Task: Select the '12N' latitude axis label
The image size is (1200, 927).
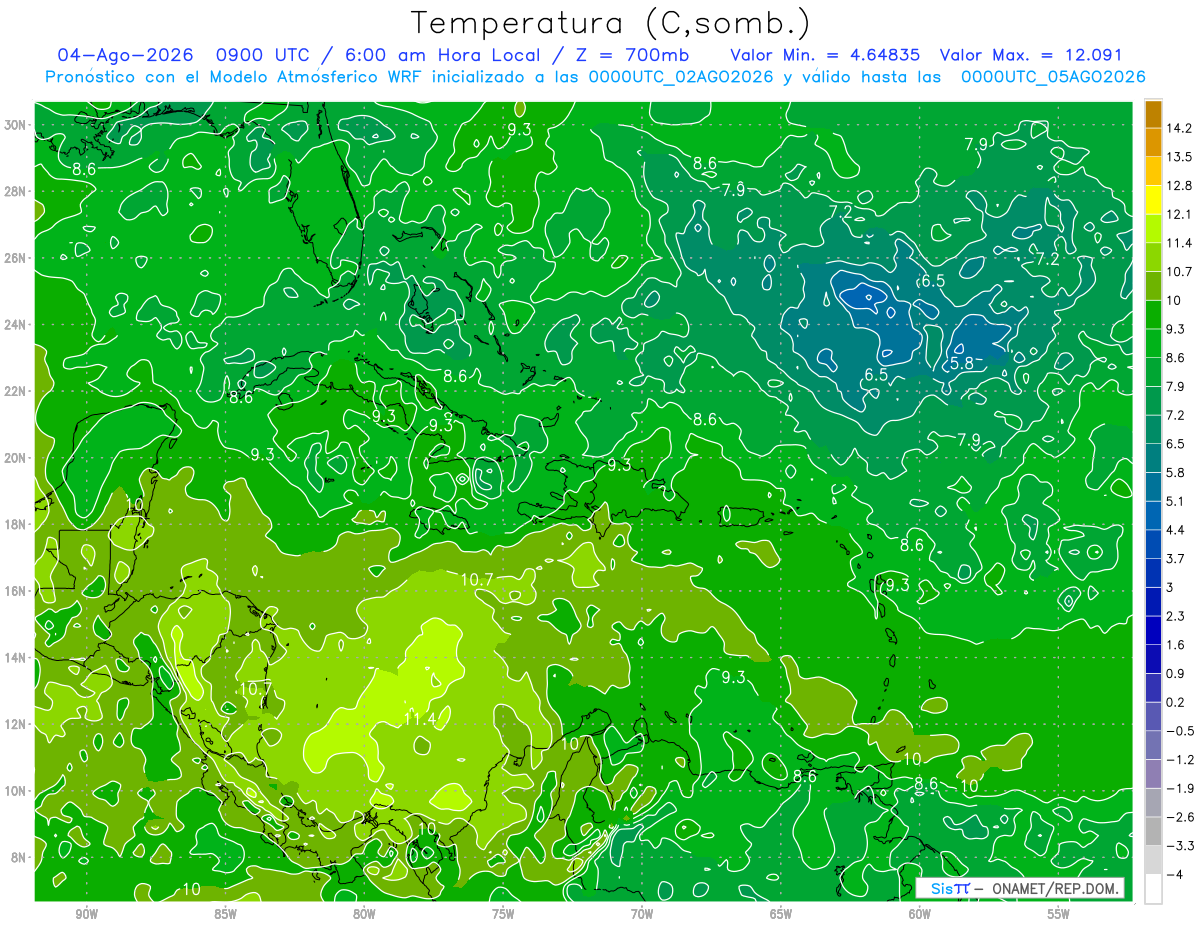Action: click(x=15, y=724)
